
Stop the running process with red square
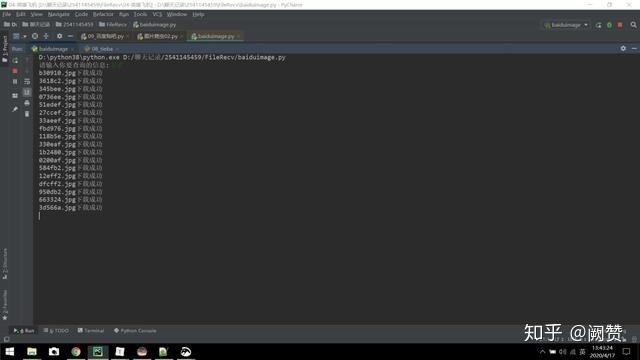(x=15, y=71)
